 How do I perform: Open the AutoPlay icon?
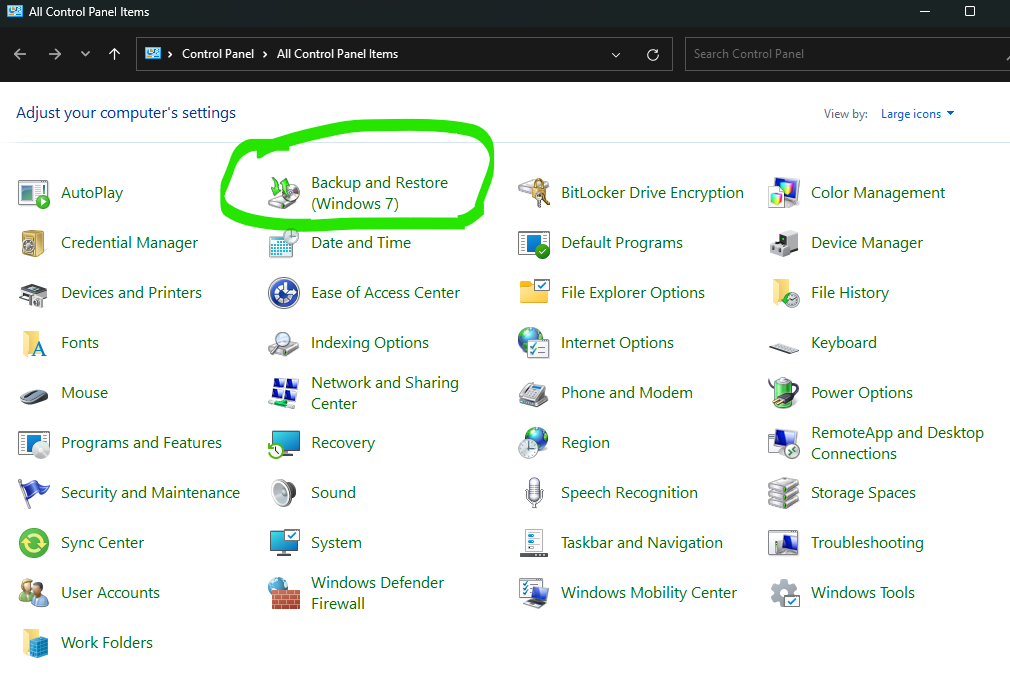[33, 193]
